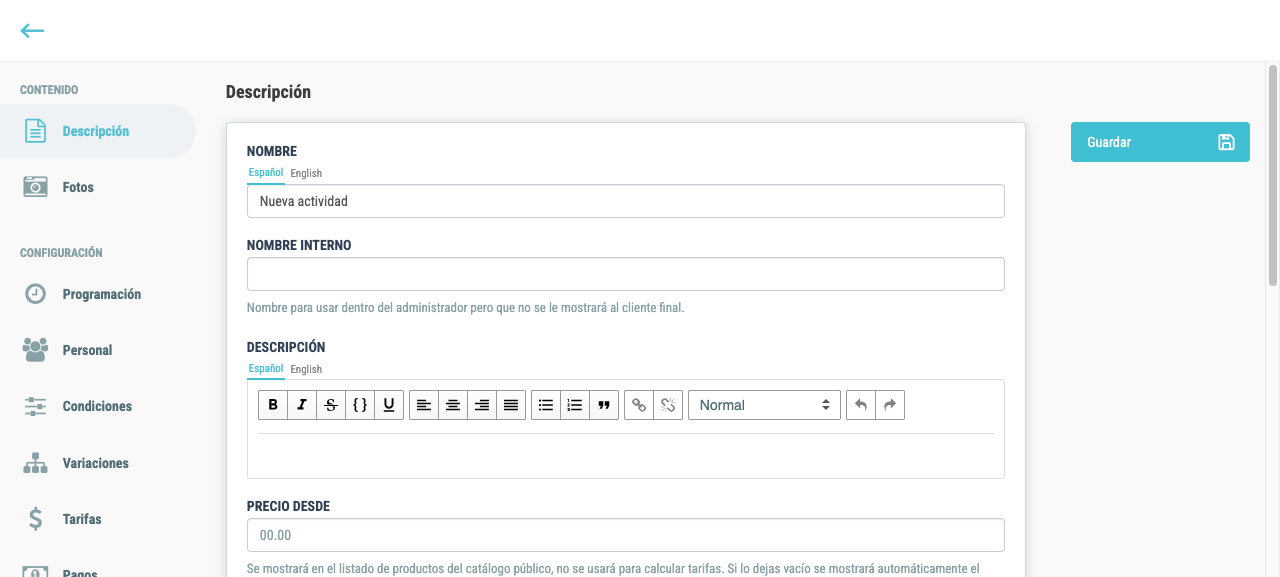
Task: Toggle strikethrough formatting in editor
Action: point(331,405)
